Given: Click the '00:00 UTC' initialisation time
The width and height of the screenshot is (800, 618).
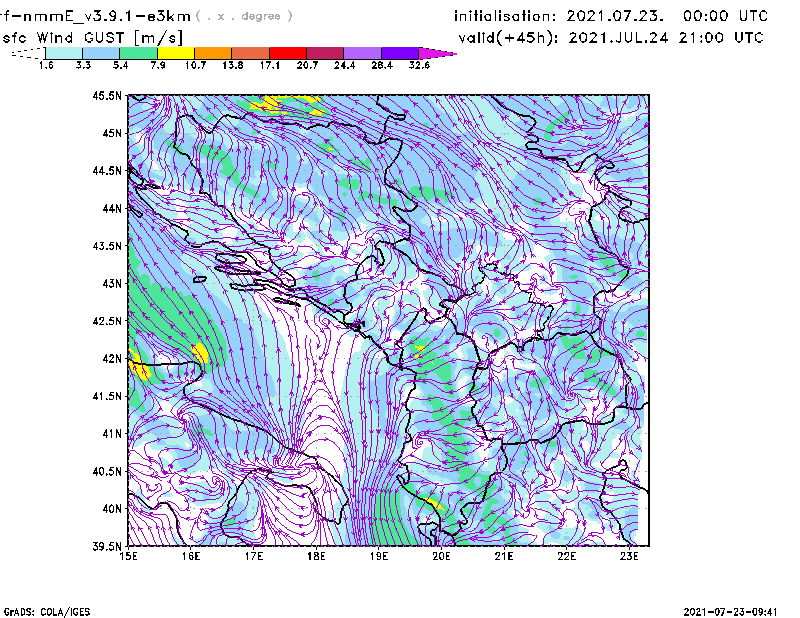Looking at the screenshot, I should 726,16.
